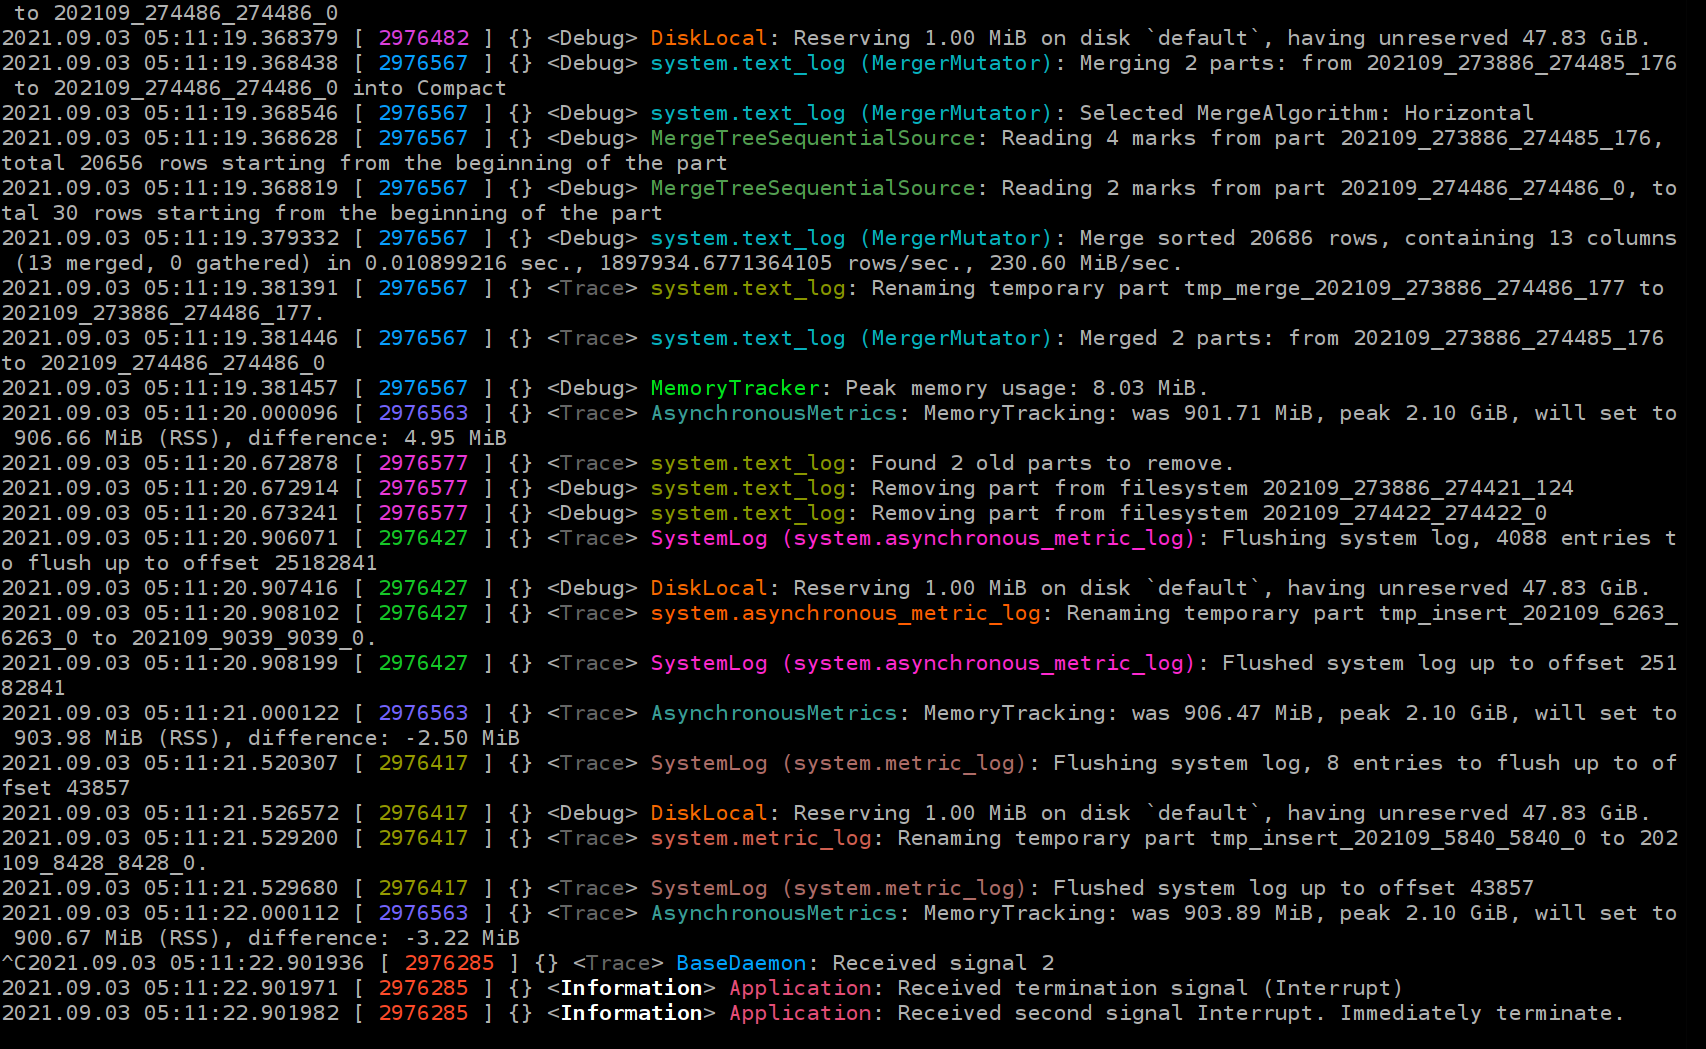Click 'difference: -3.22 MiB' value
This screenshot has height=1049, width=1706.
point(383,938)
